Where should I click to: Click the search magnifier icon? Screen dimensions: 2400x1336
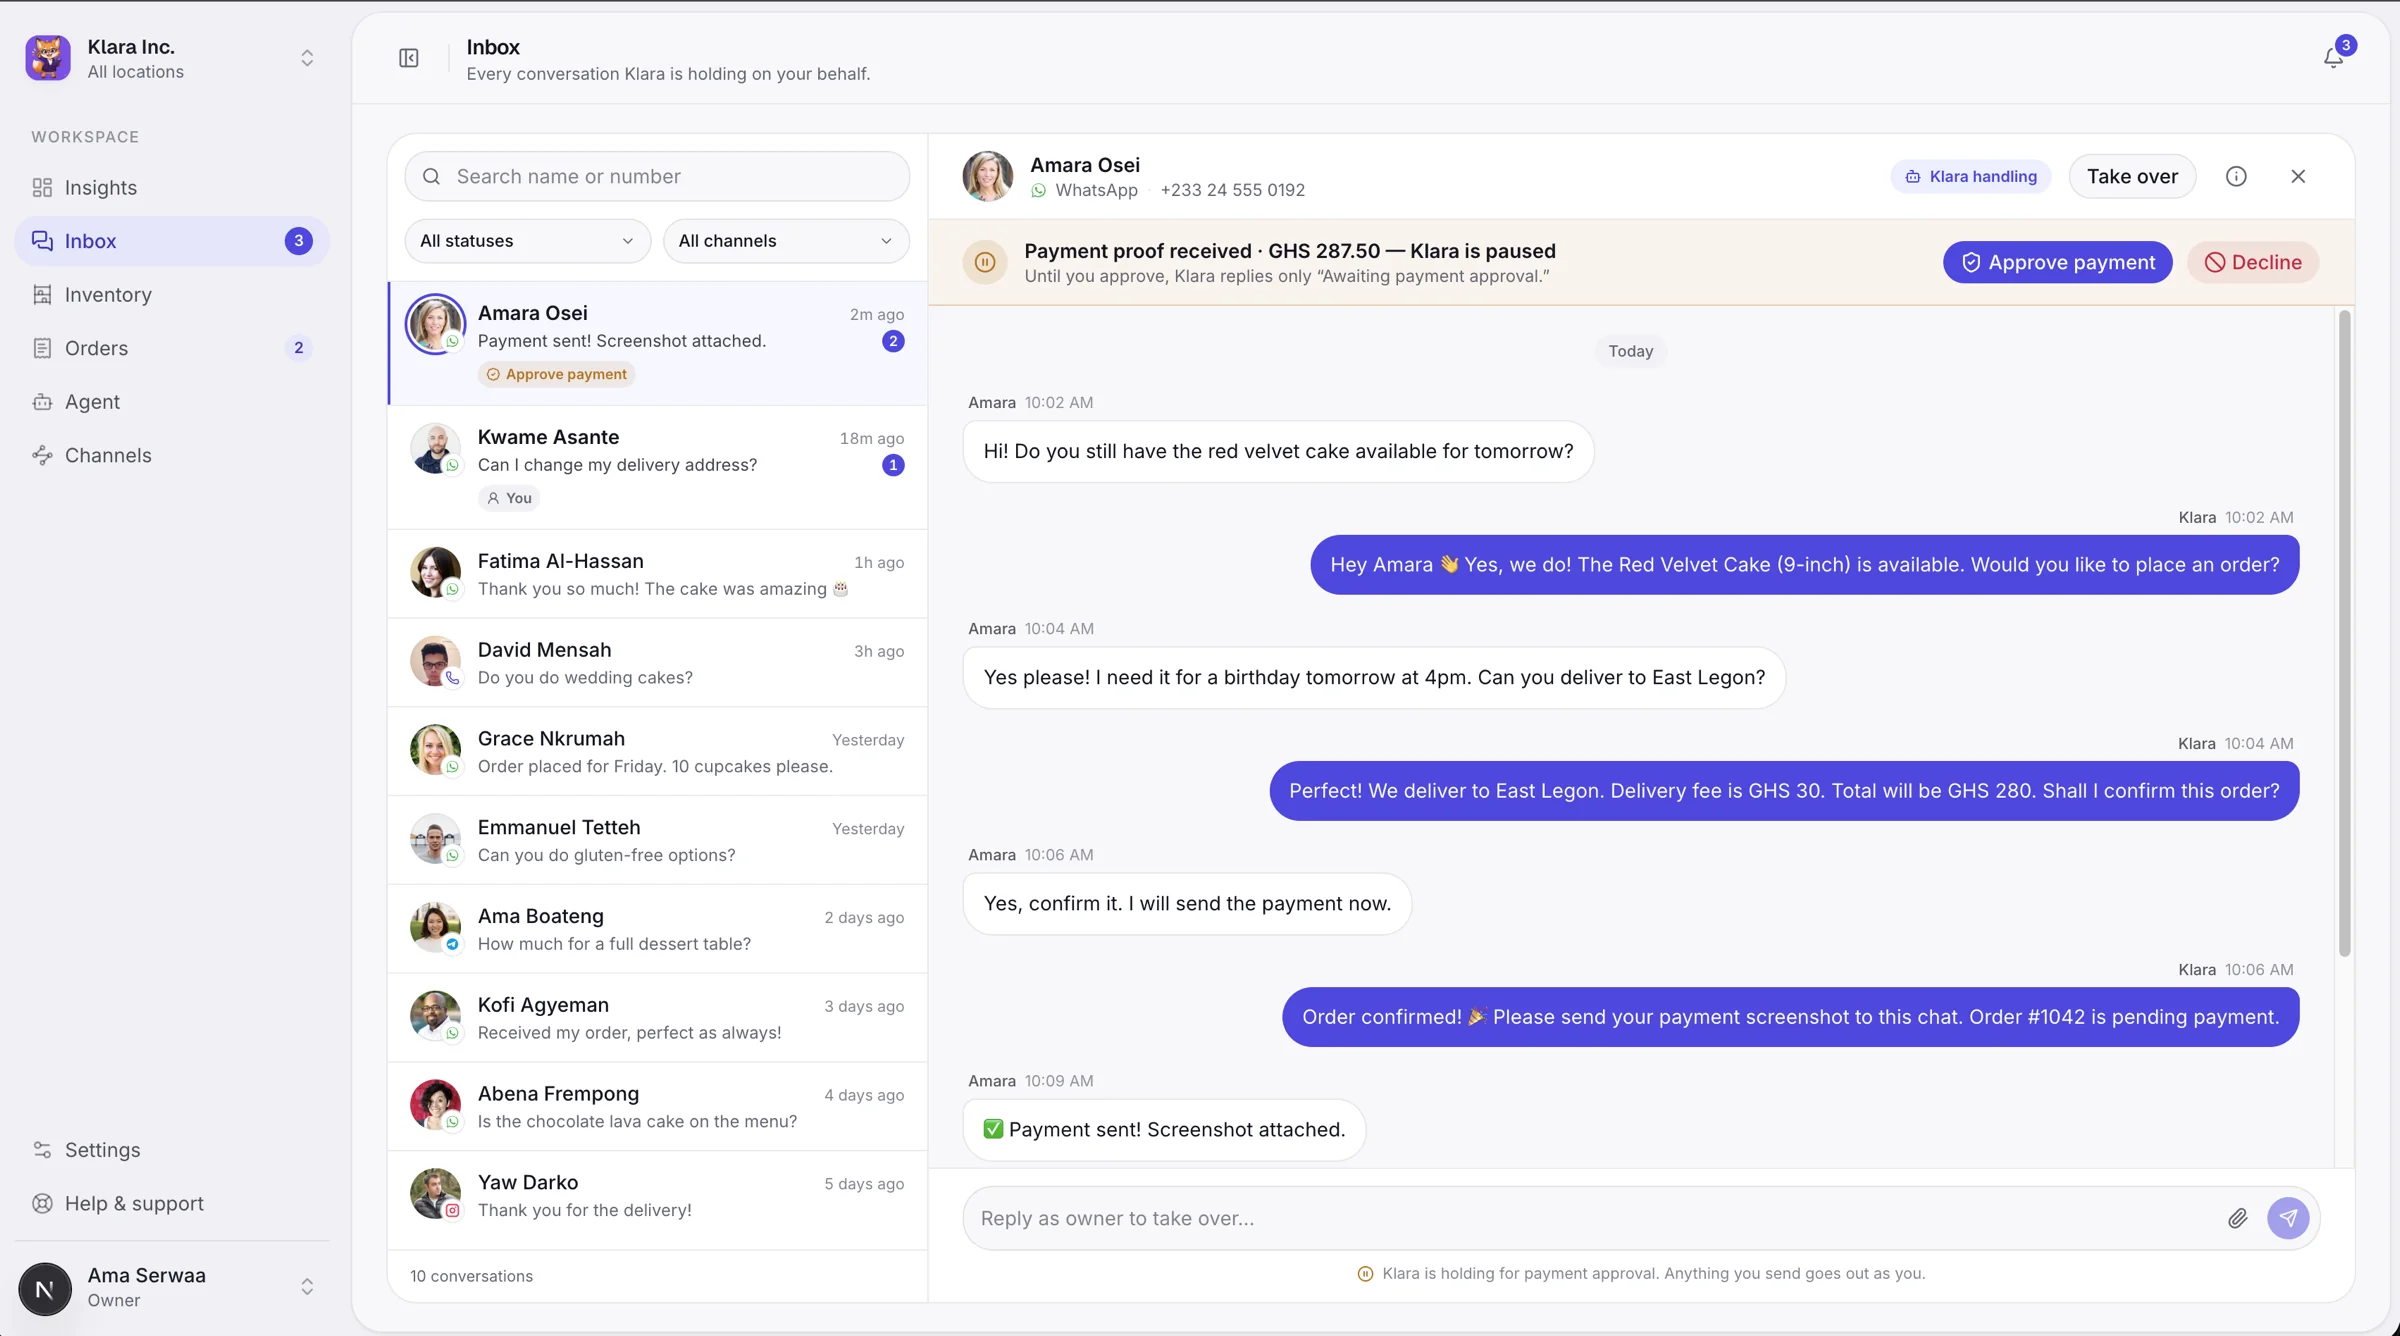tap(431, 176)
